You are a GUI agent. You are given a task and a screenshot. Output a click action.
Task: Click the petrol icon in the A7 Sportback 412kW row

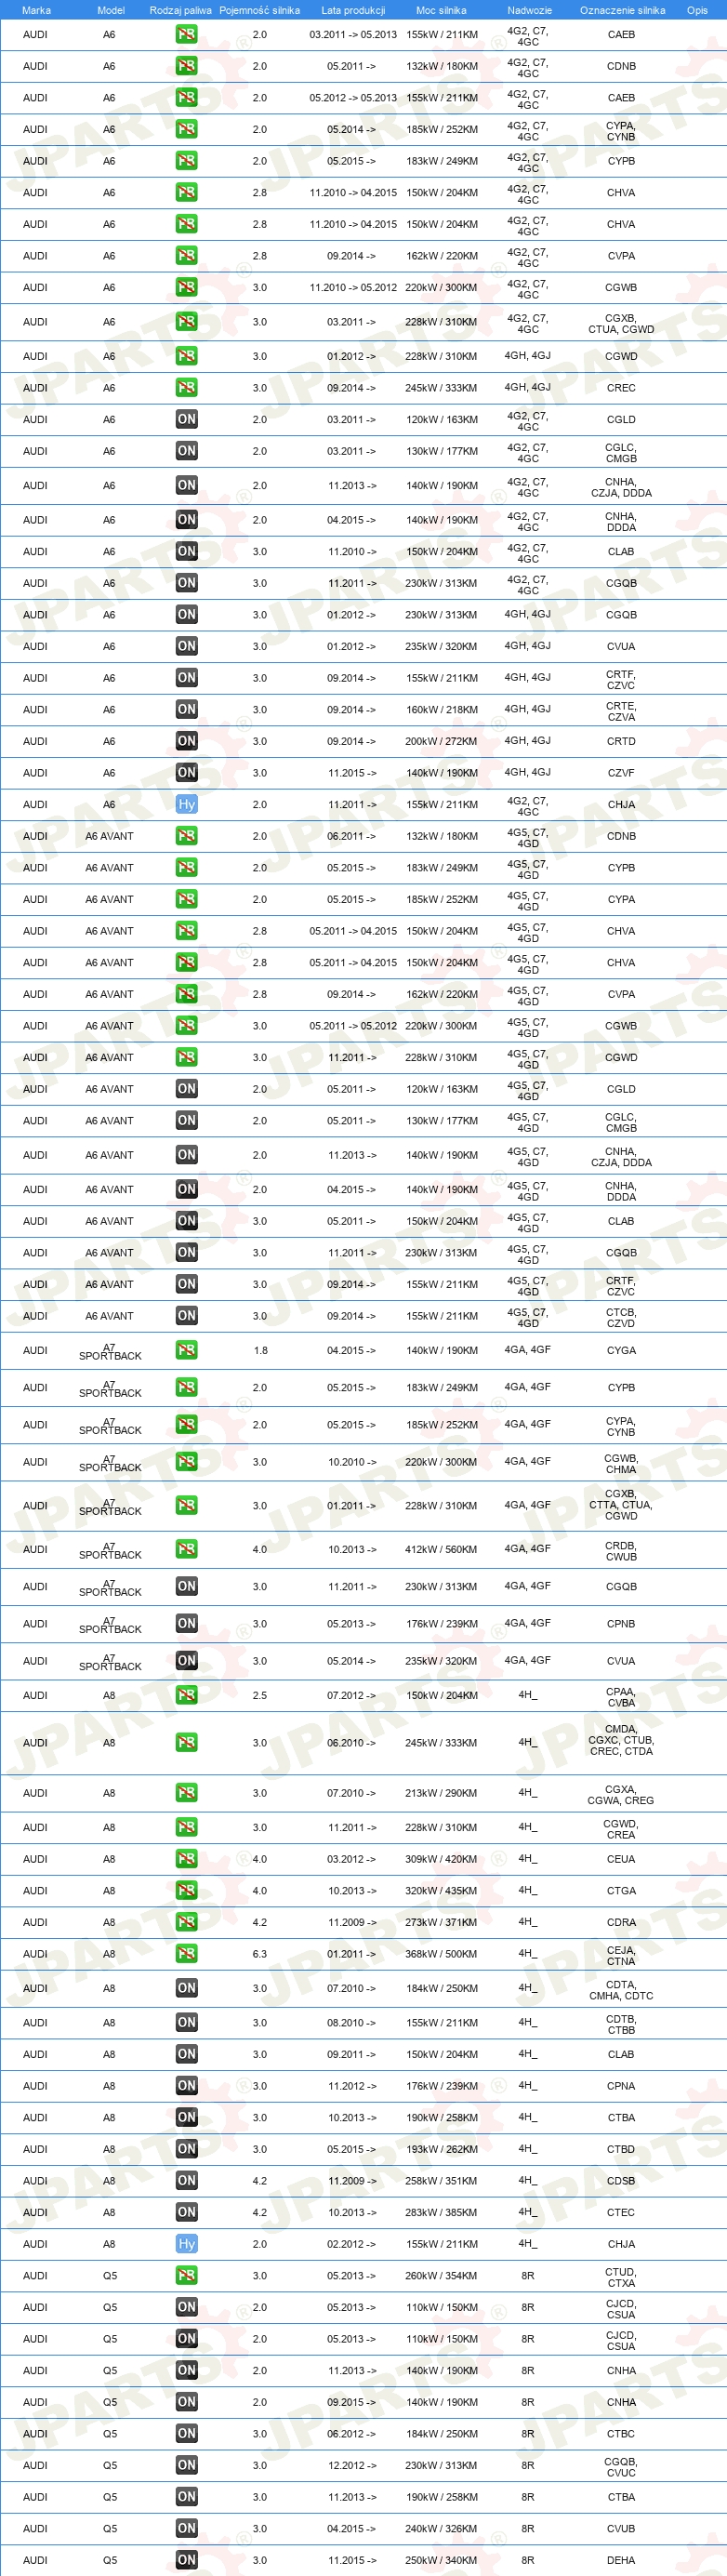(x=186, y=1549)
